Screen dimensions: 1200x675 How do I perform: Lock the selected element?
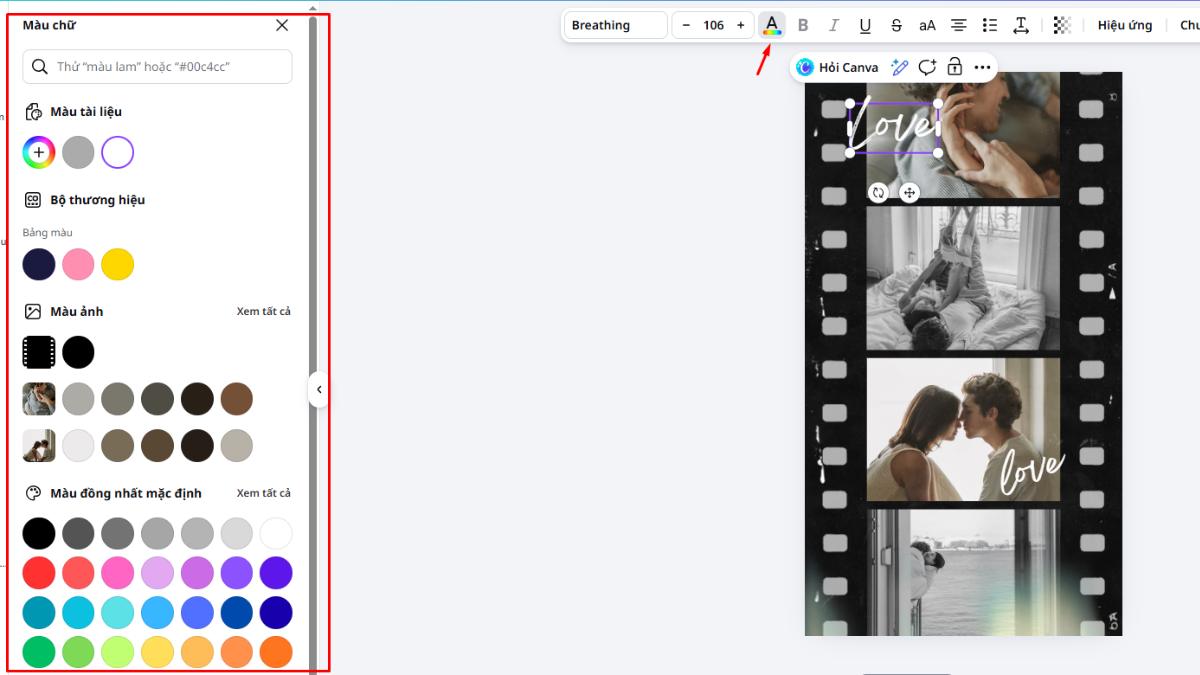(x=954, y=67)
